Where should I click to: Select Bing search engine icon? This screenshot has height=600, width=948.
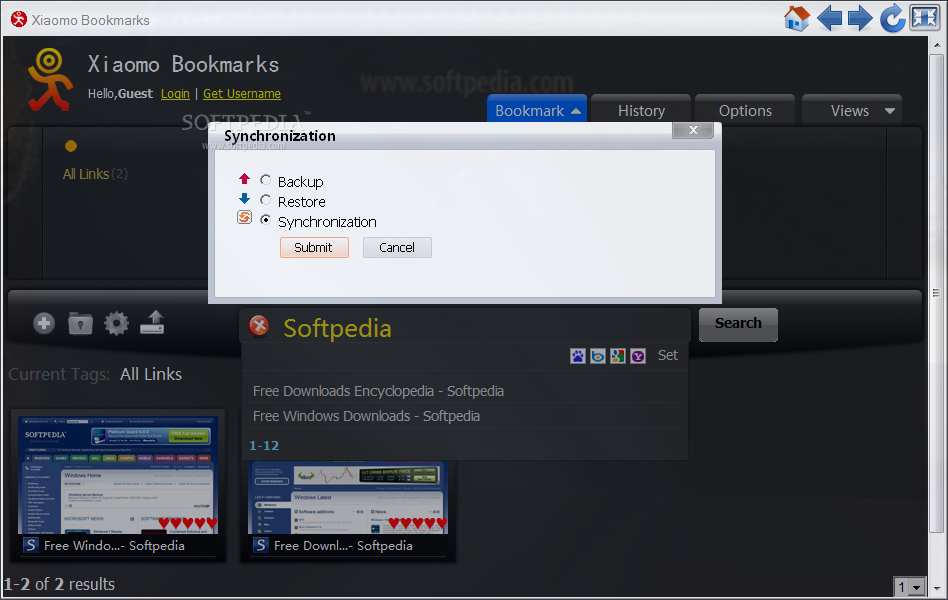[x=598, y=356]
